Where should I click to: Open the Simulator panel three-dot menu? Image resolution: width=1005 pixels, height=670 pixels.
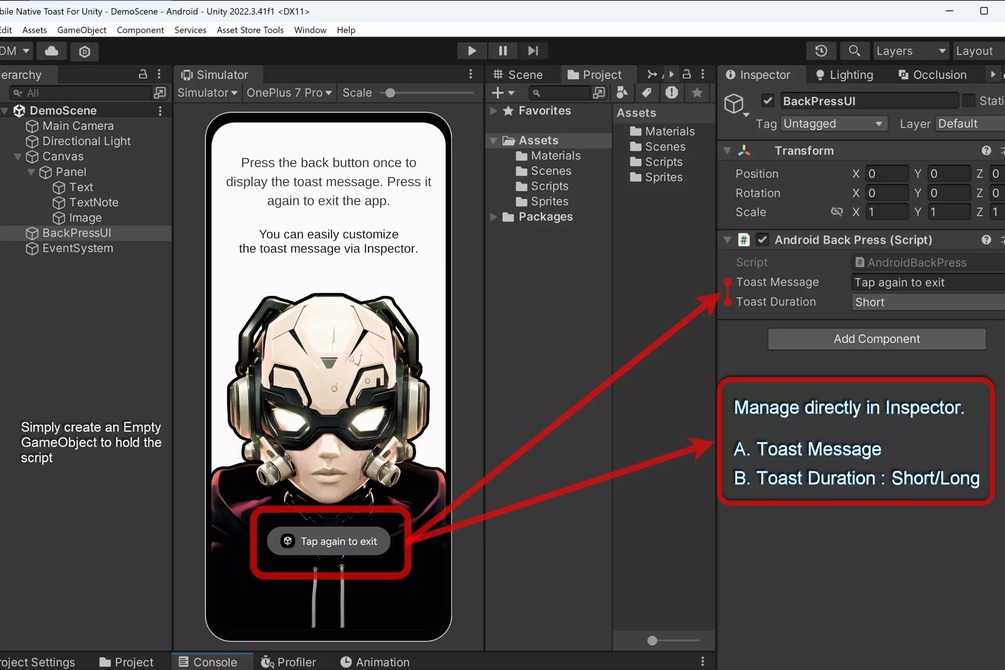coord(470,74)
